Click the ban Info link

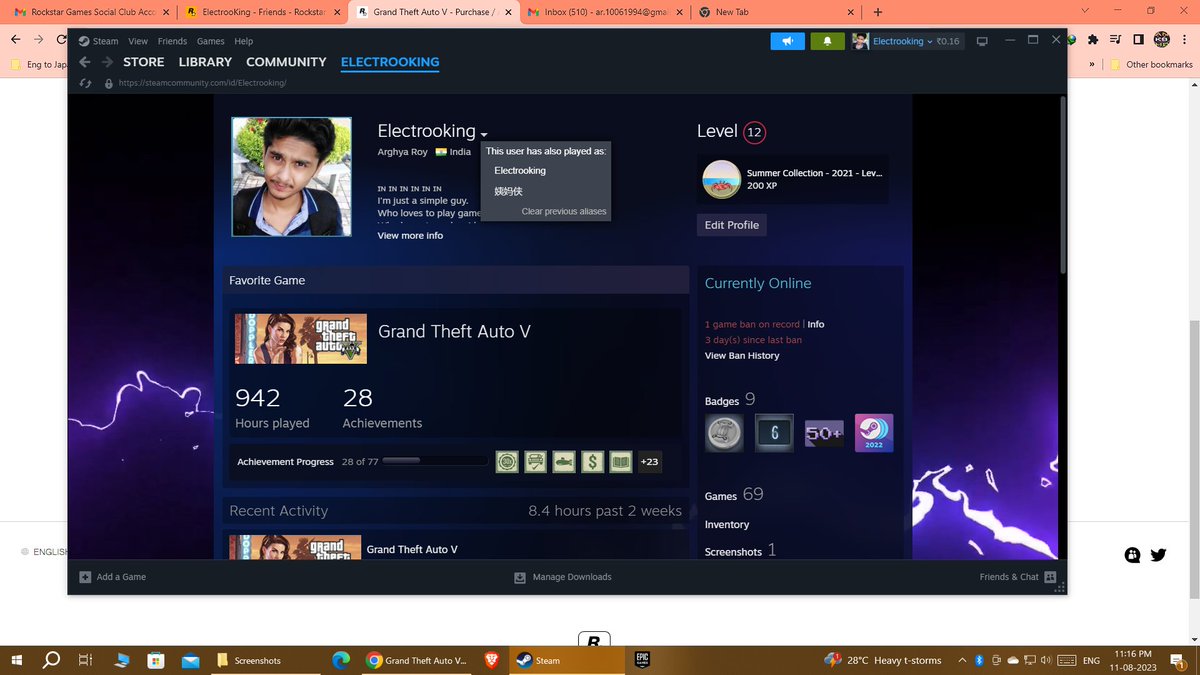pyautogui.click(x=816, y=324)
